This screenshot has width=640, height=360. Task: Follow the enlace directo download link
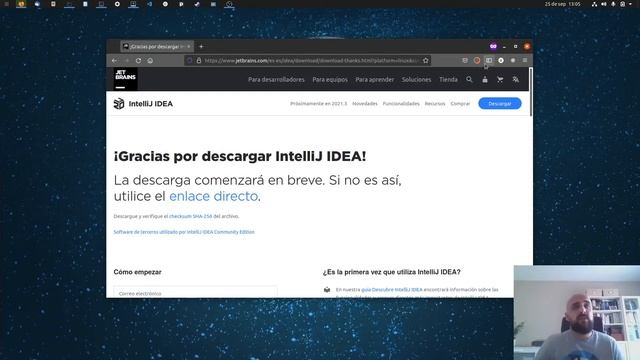(213, 196)
